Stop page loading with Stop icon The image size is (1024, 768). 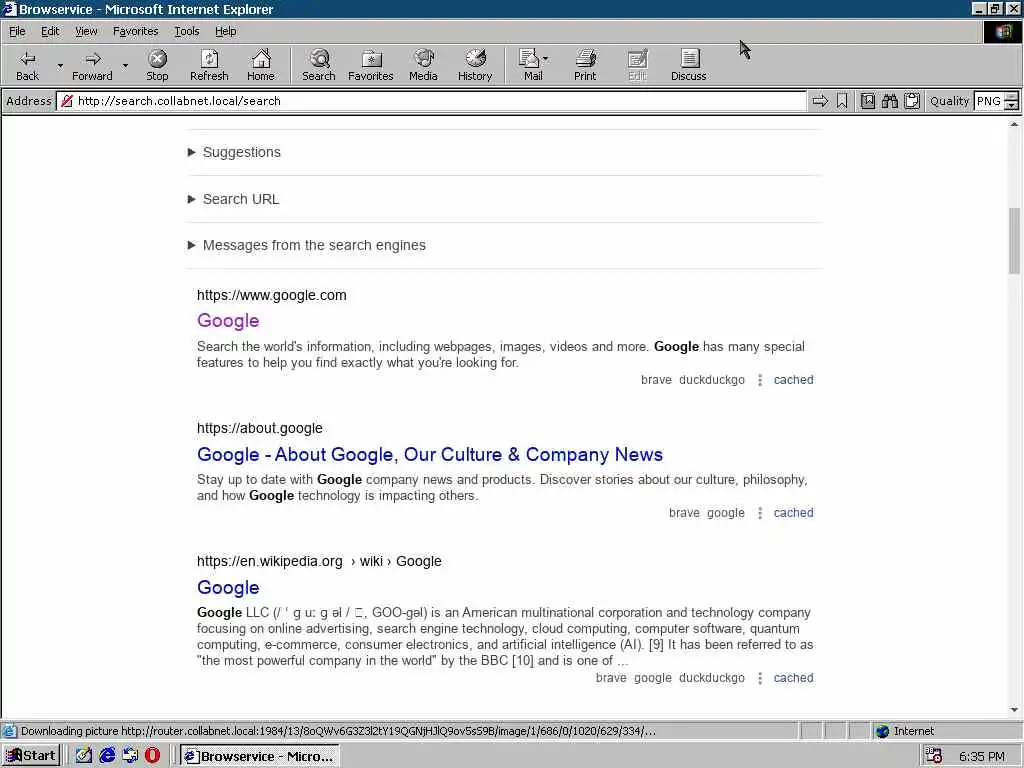pyautogui.click(x=157, y=65)
